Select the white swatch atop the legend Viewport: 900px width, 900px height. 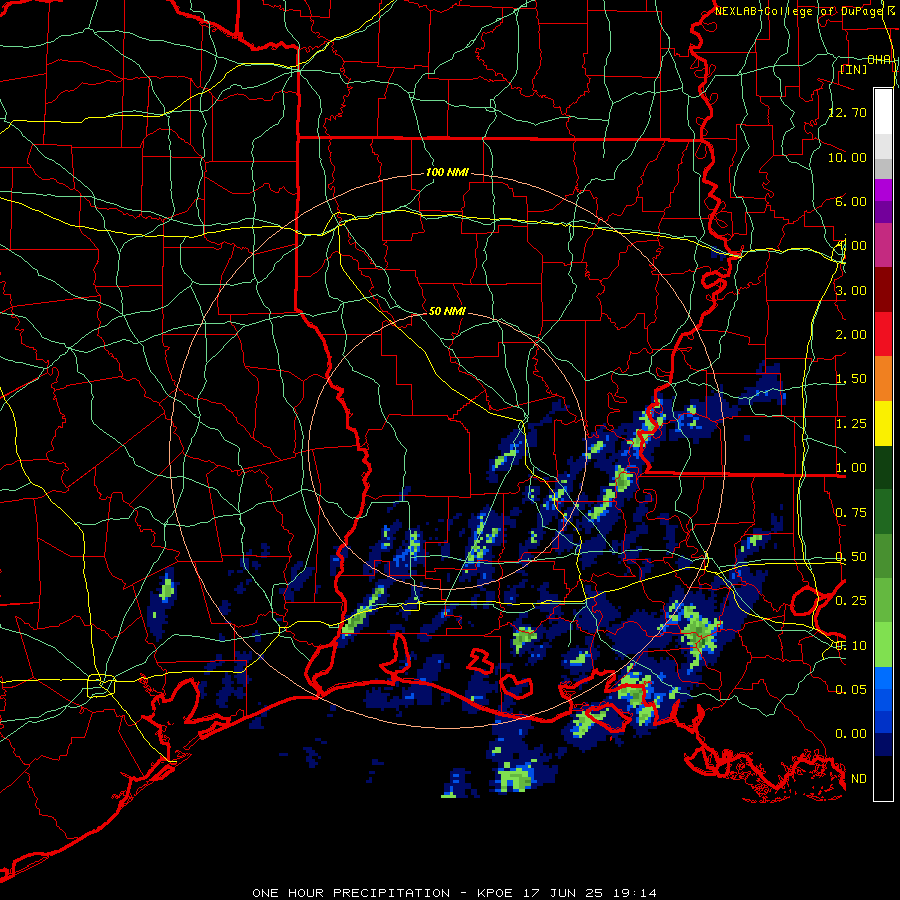(883, 111)
